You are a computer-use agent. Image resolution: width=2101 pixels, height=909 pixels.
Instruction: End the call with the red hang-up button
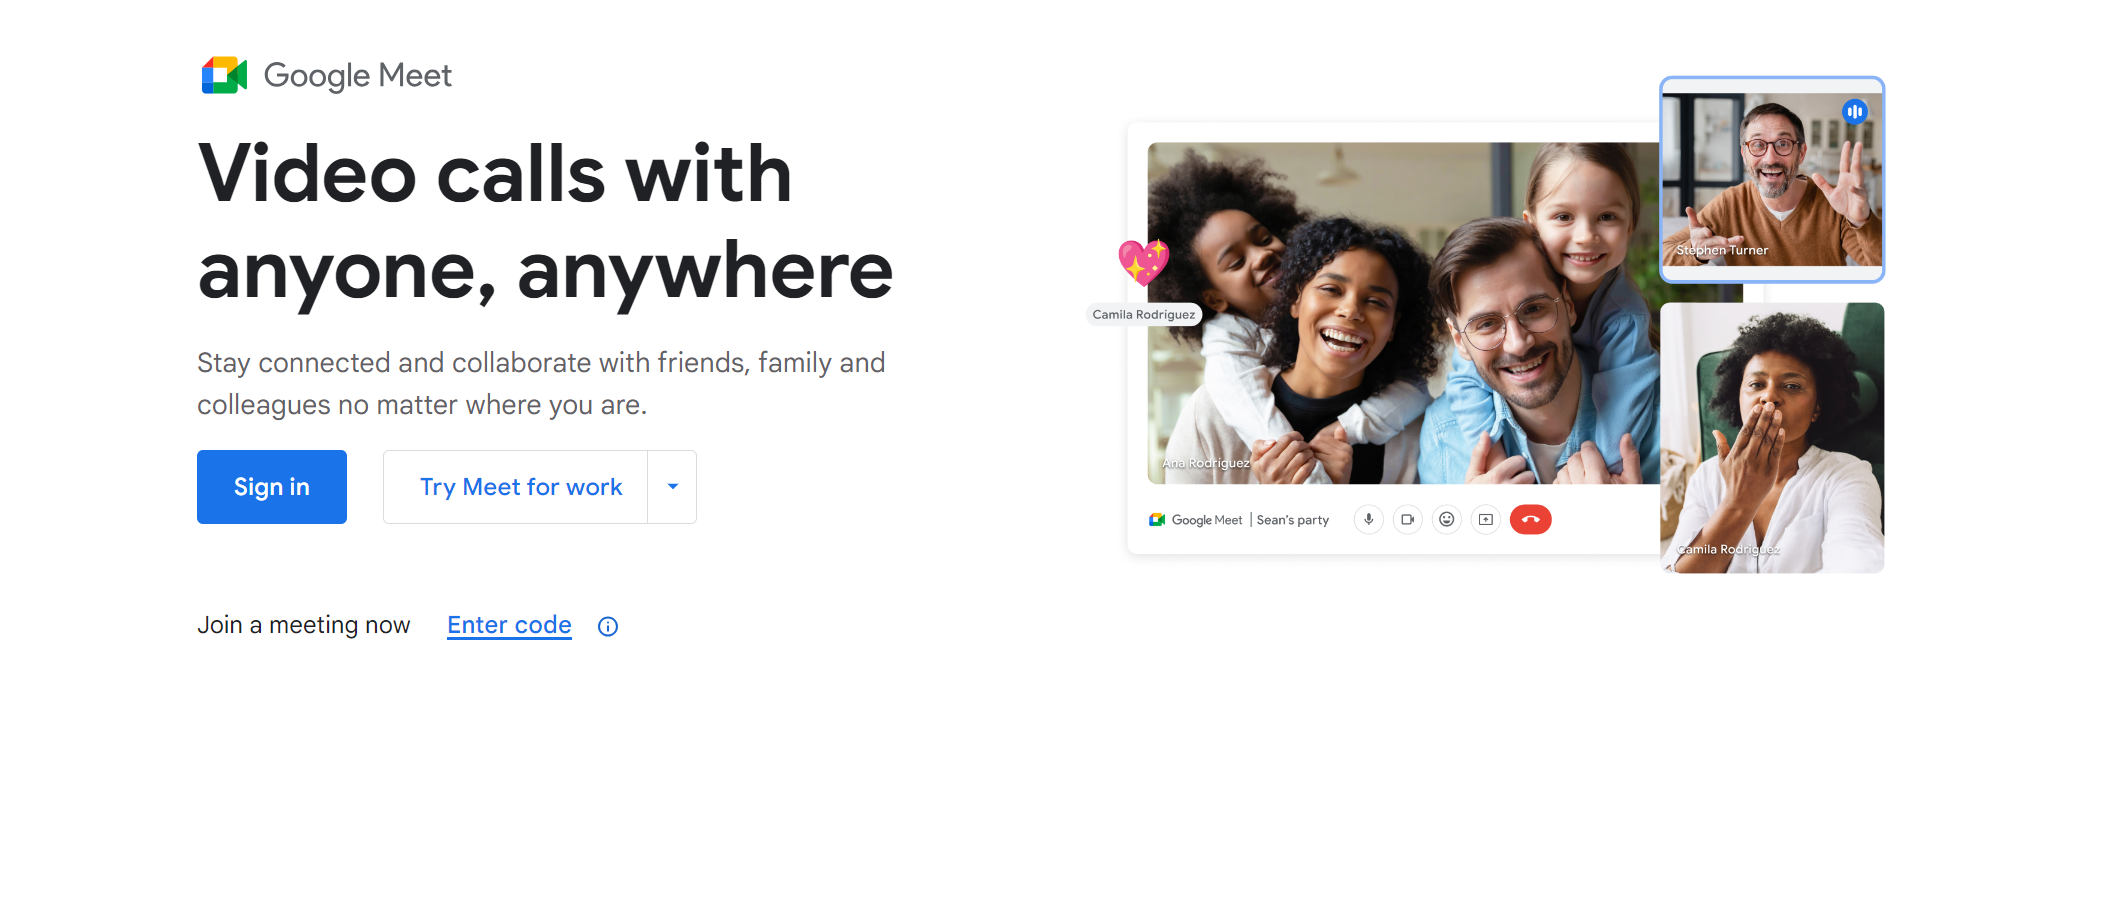tap(1530, 519)
